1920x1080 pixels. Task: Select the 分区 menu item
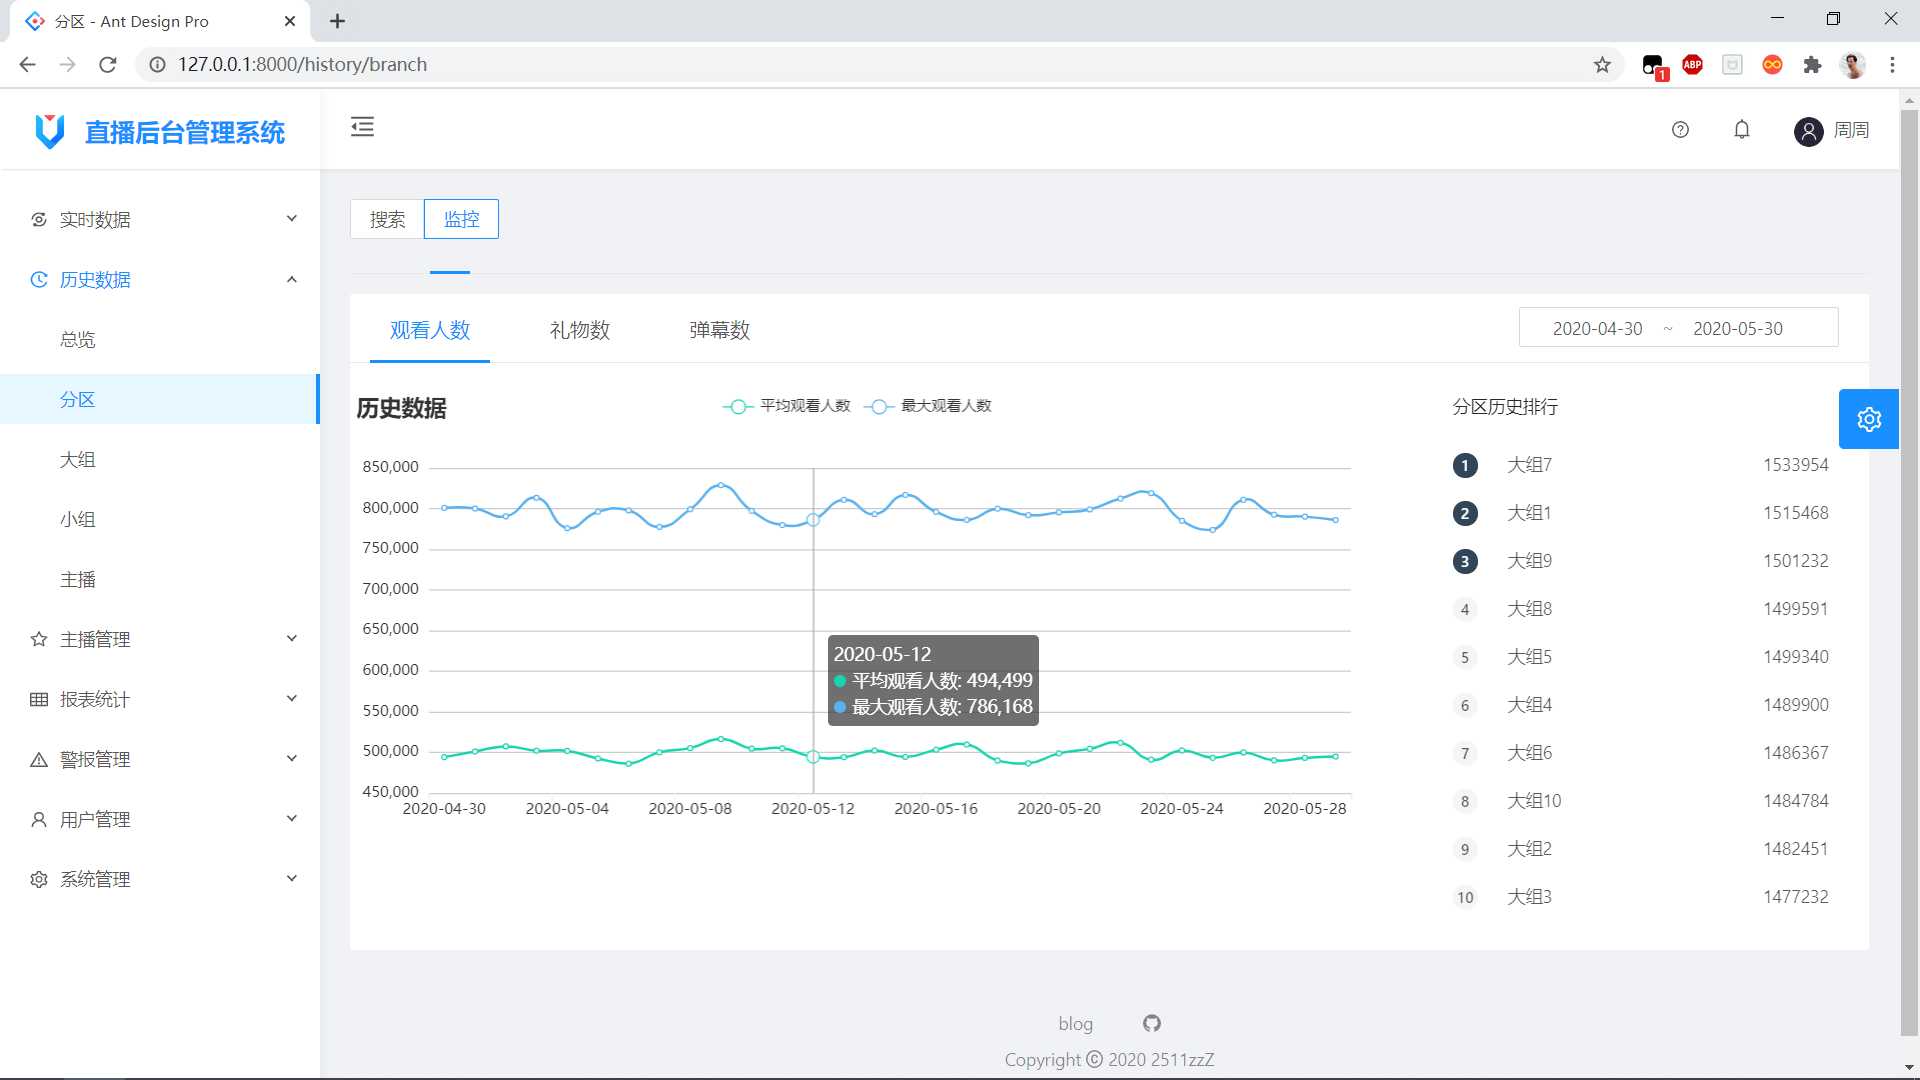(x=160, y=399)
